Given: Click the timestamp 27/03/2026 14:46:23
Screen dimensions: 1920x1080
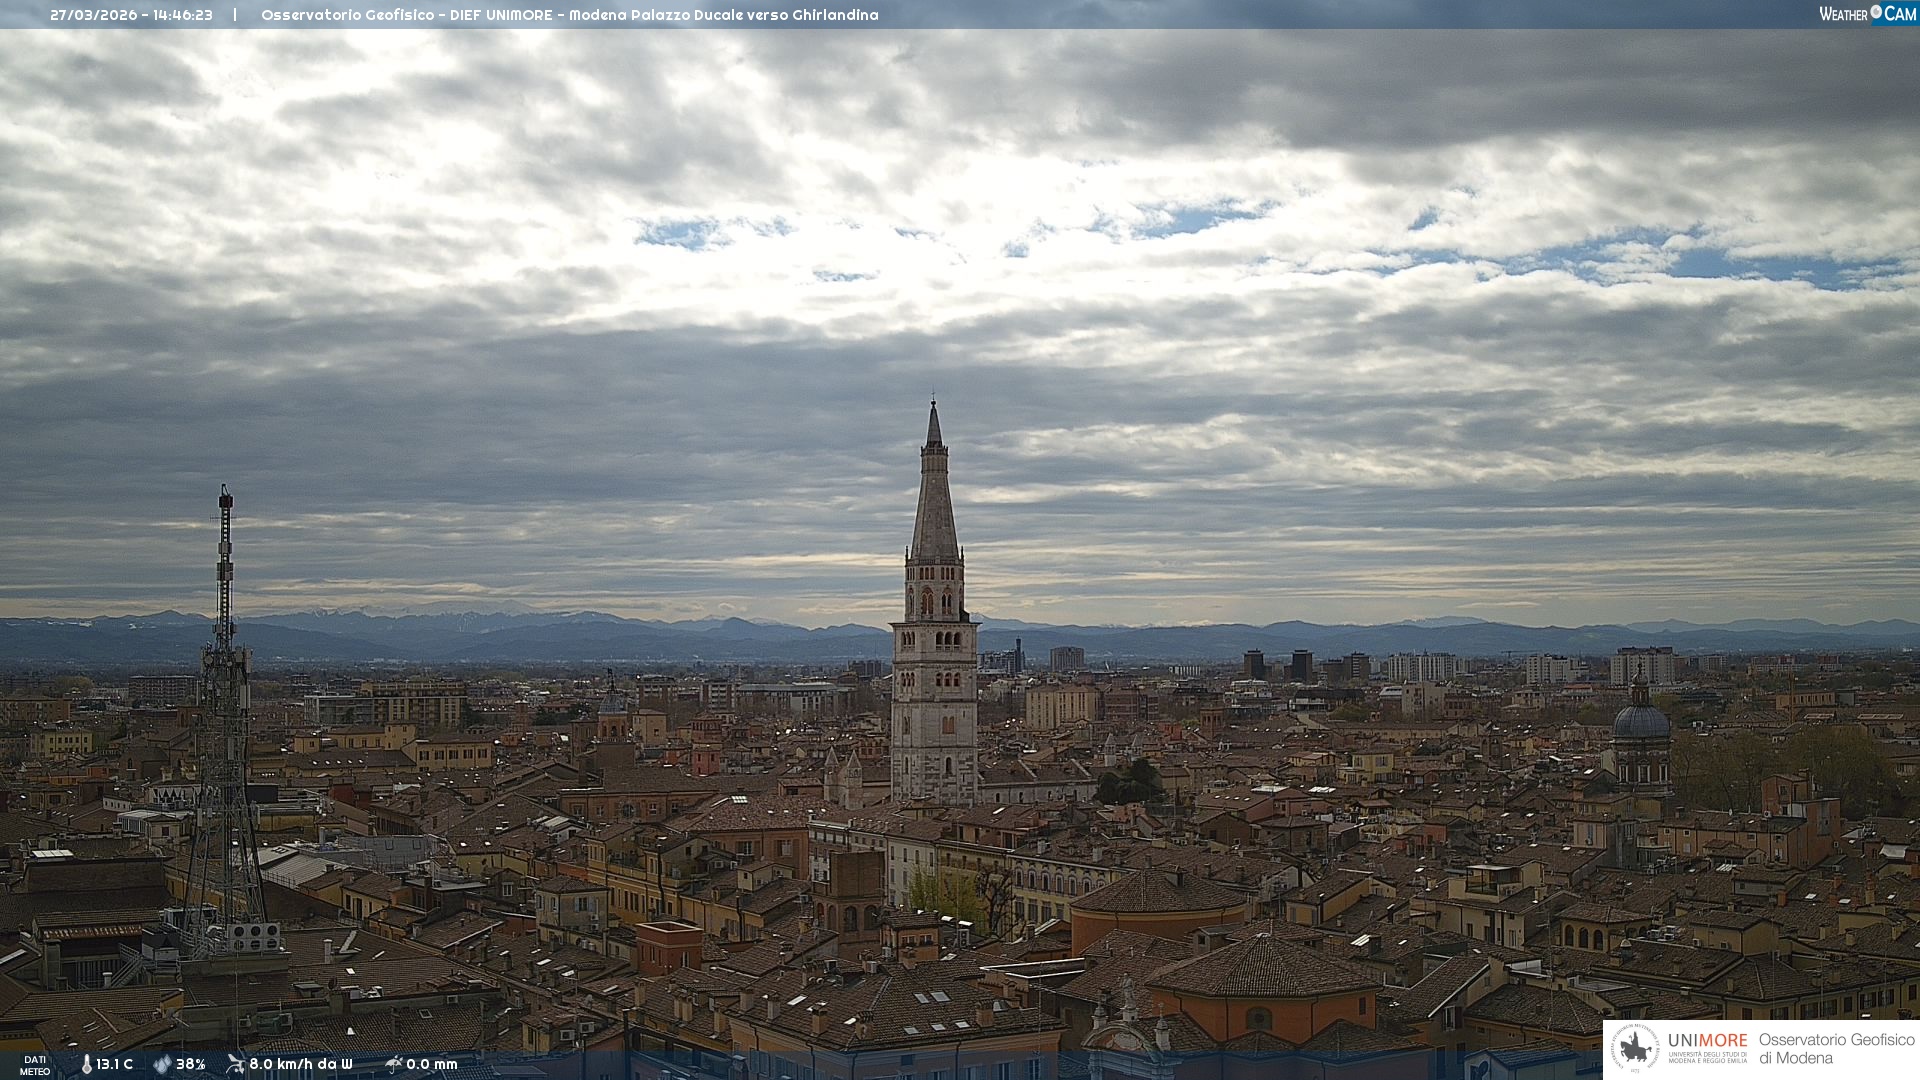Looking at the screenshot, I should point(131,15).
